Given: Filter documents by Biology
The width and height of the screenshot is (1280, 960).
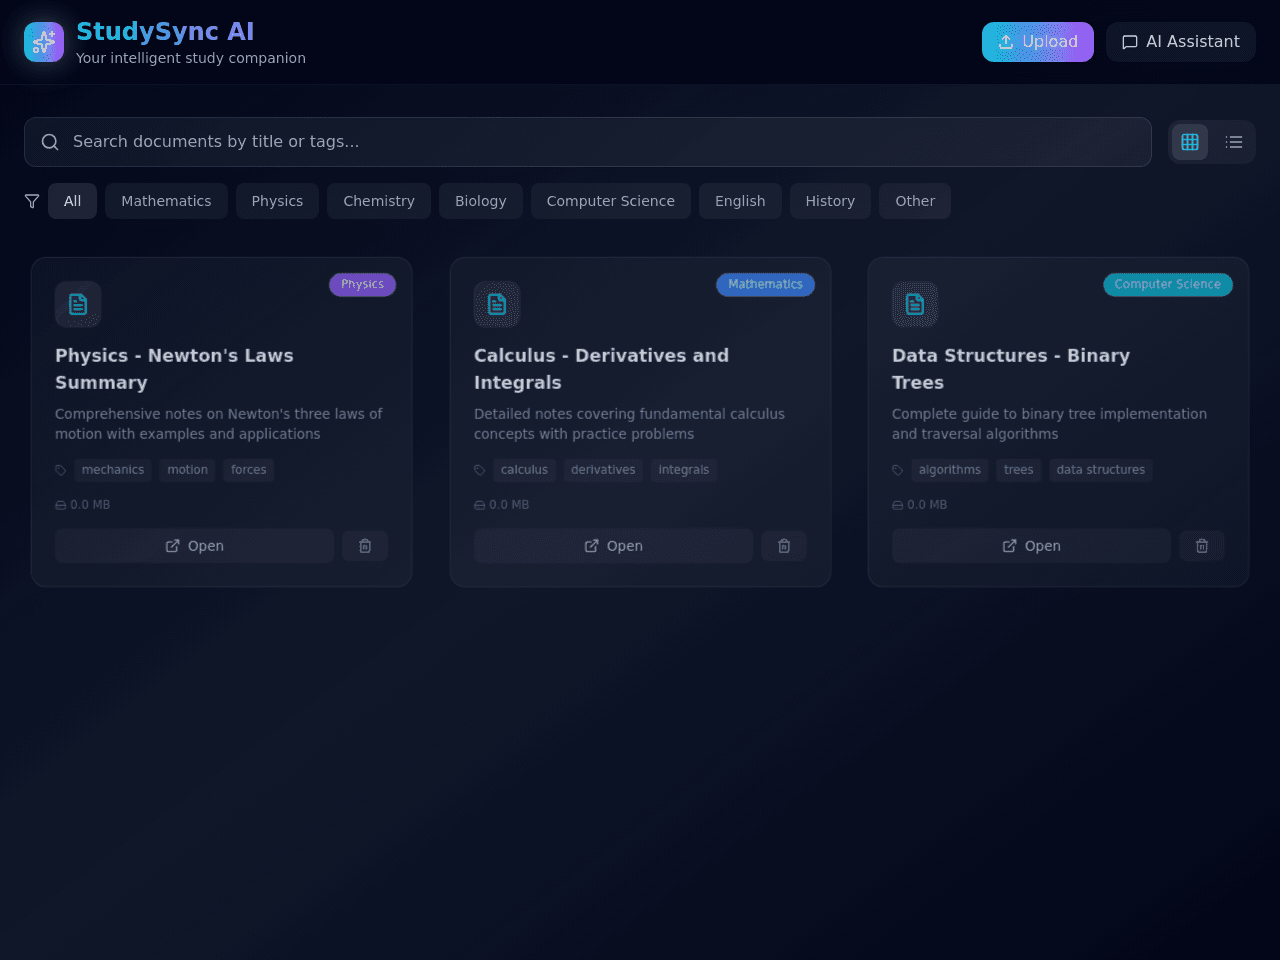Looking at the screenshot, I should (x=481, y=201).
